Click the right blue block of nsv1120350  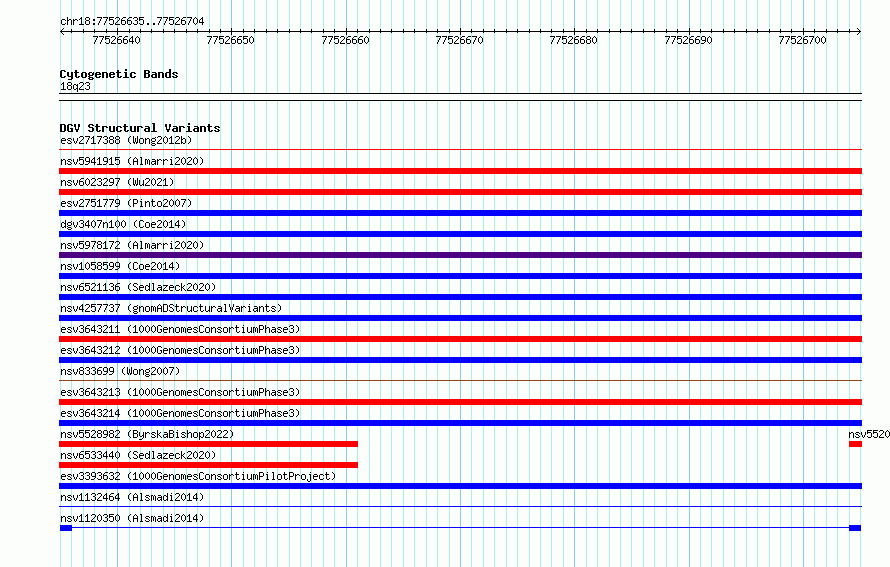tap(855, 528)
